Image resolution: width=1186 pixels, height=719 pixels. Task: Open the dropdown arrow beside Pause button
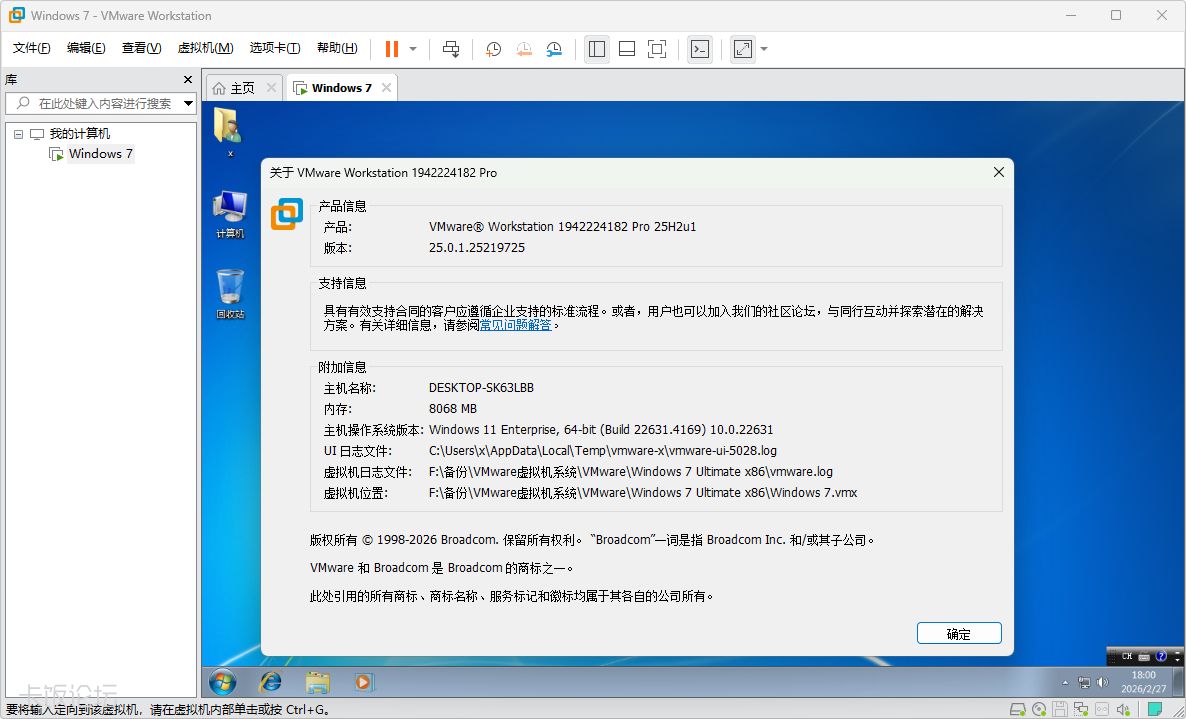(413, 48)
